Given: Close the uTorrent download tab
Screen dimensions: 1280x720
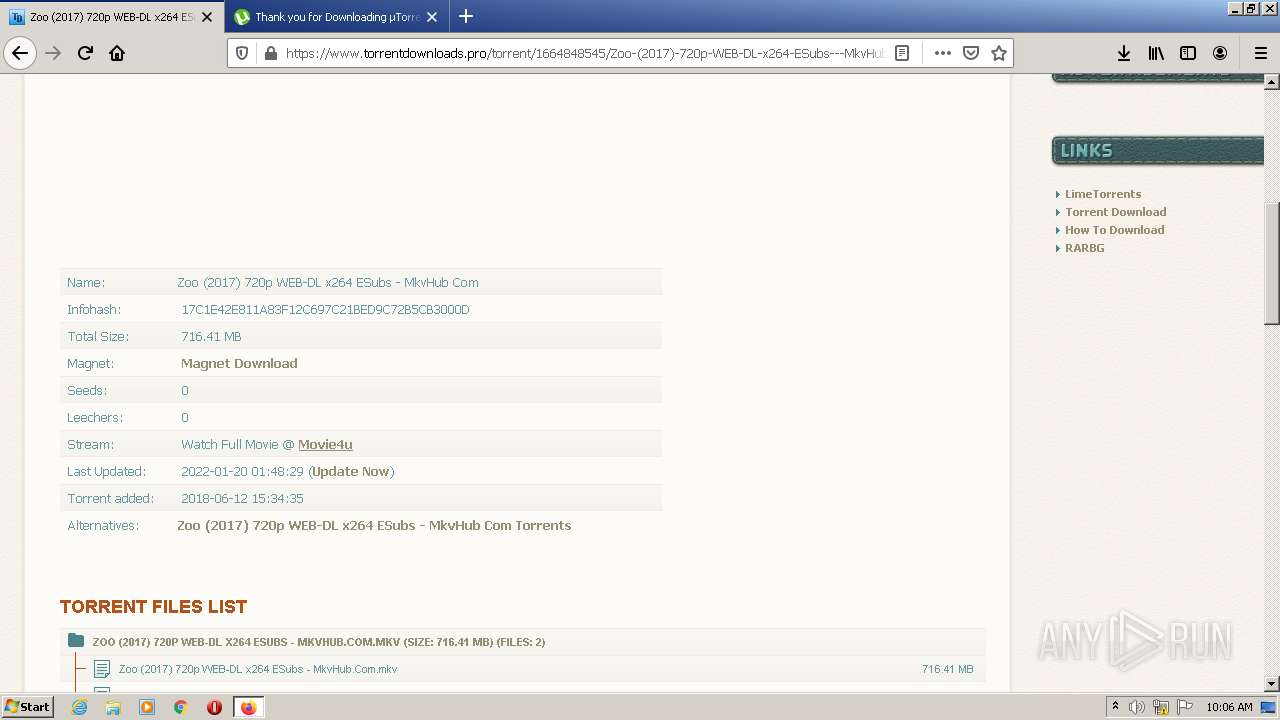Looking at the screenshot, I should [432, 17].
